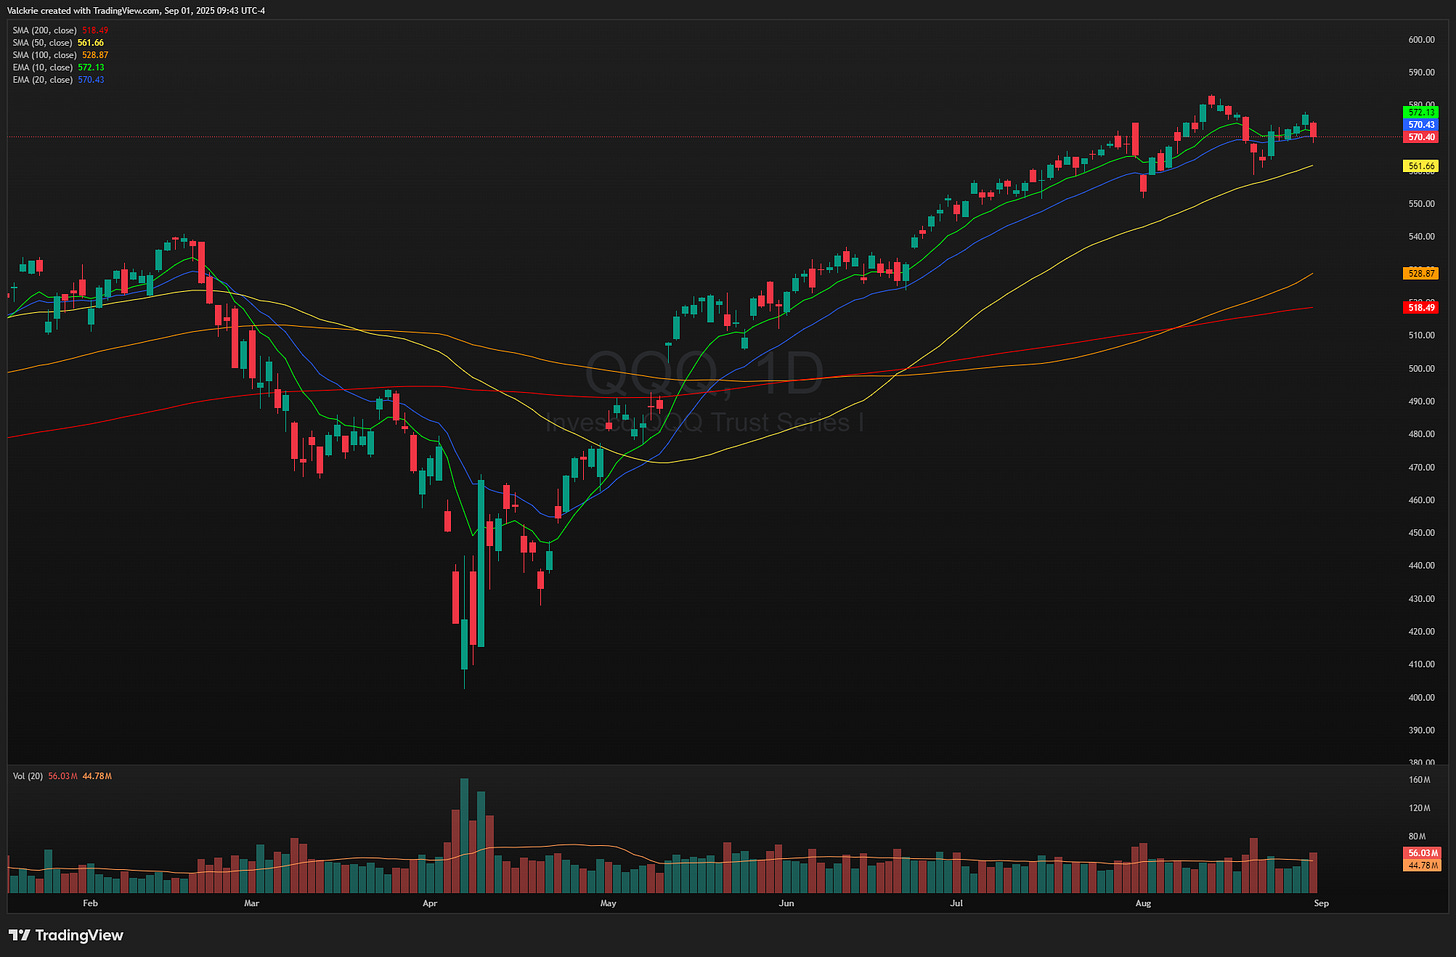Click the Vol (20) volume legend label

point(28,776)
